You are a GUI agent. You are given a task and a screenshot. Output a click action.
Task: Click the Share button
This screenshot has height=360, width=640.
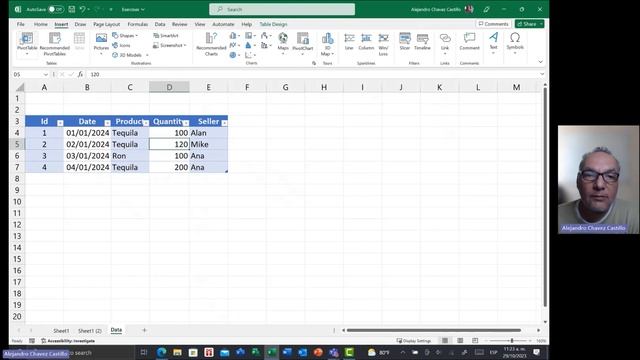(x=529, y=24)
